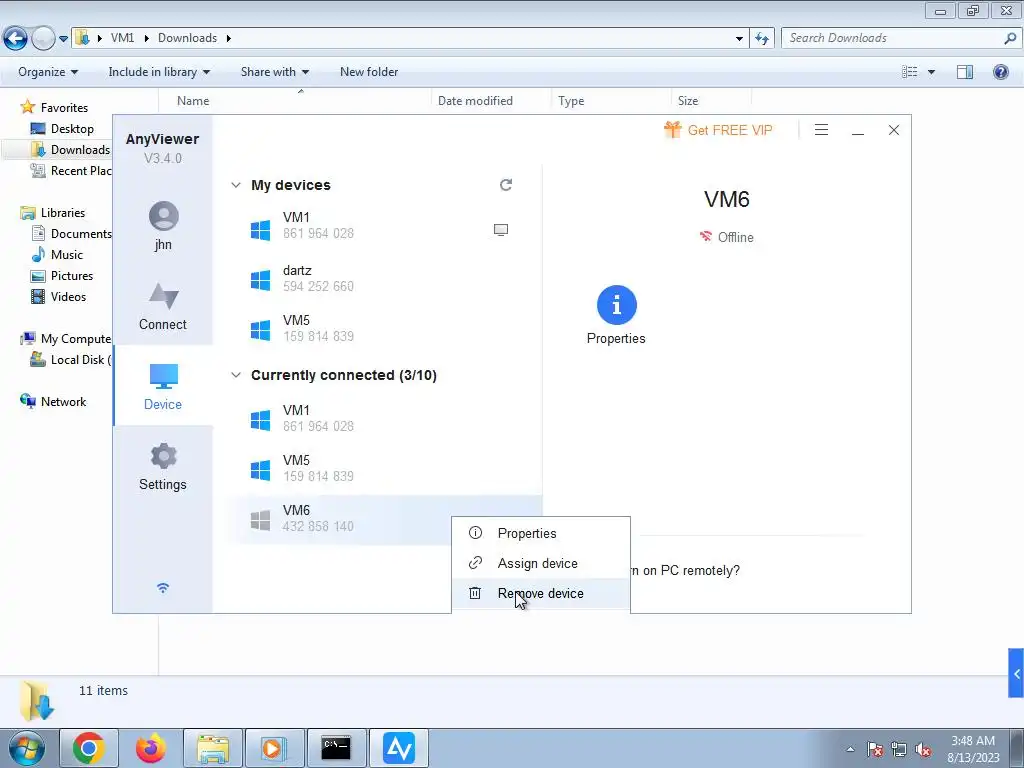Screen dimensions: 1024x768
Task: Choose Remove device from the context menu
Action: pos(541,593)
